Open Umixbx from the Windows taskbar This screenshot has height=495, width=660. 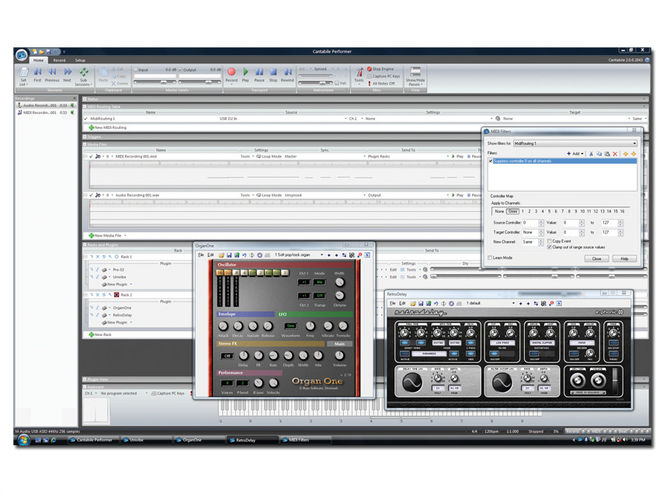[146, 440]
